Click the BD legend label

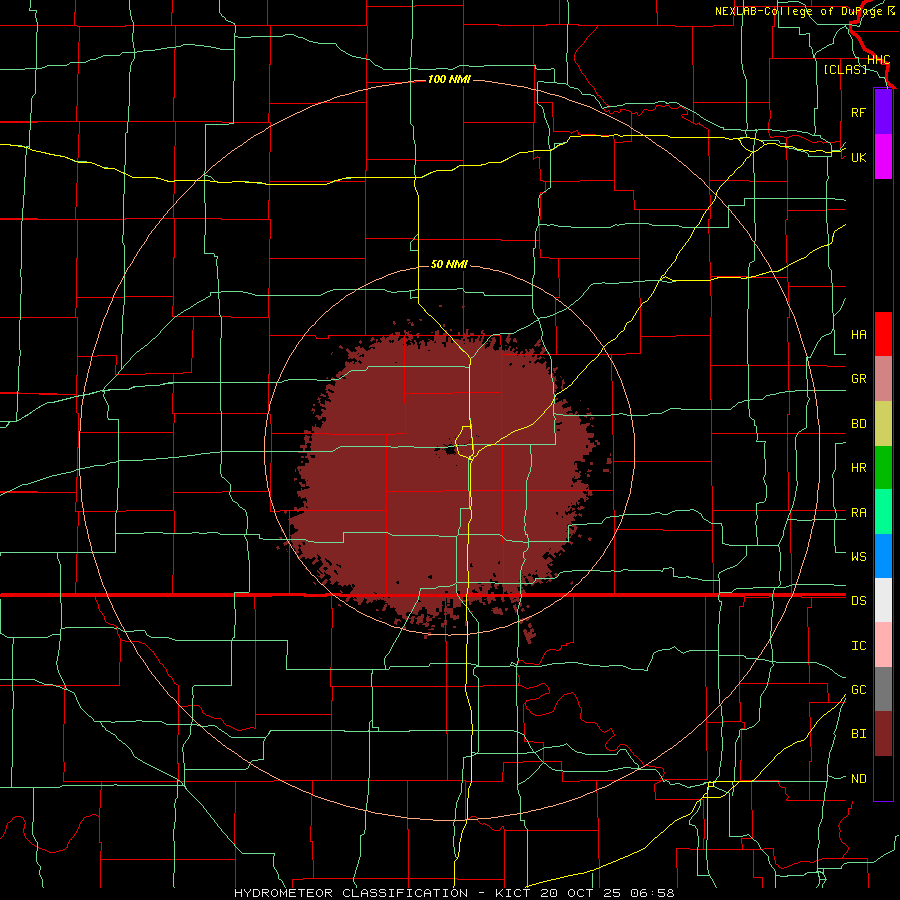pos(858,424)
